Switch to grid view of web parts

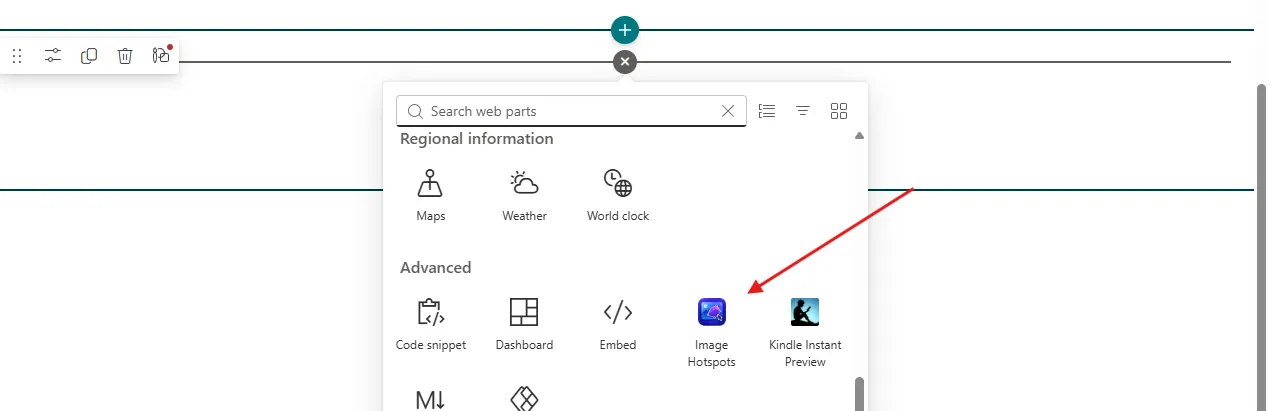839,111
